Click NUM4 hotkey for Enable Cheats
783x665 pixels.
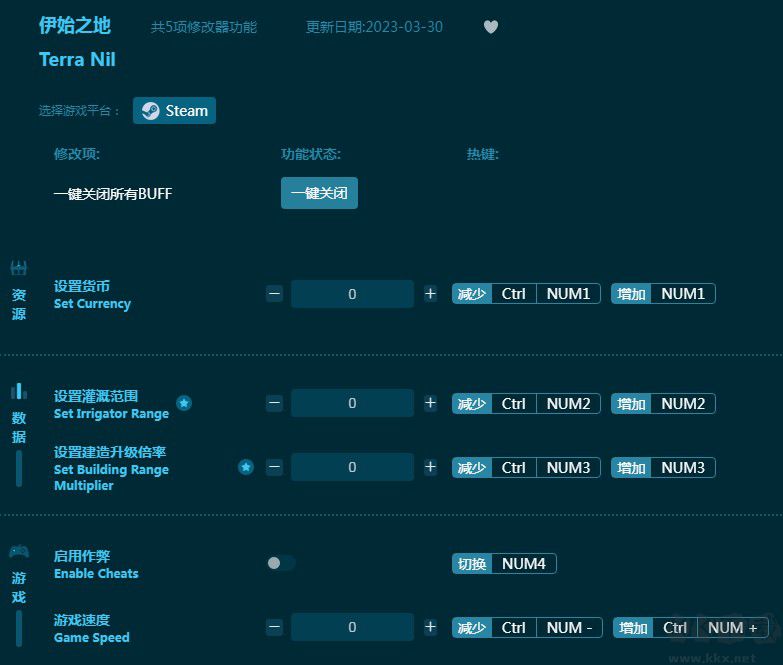click(524, 564)
